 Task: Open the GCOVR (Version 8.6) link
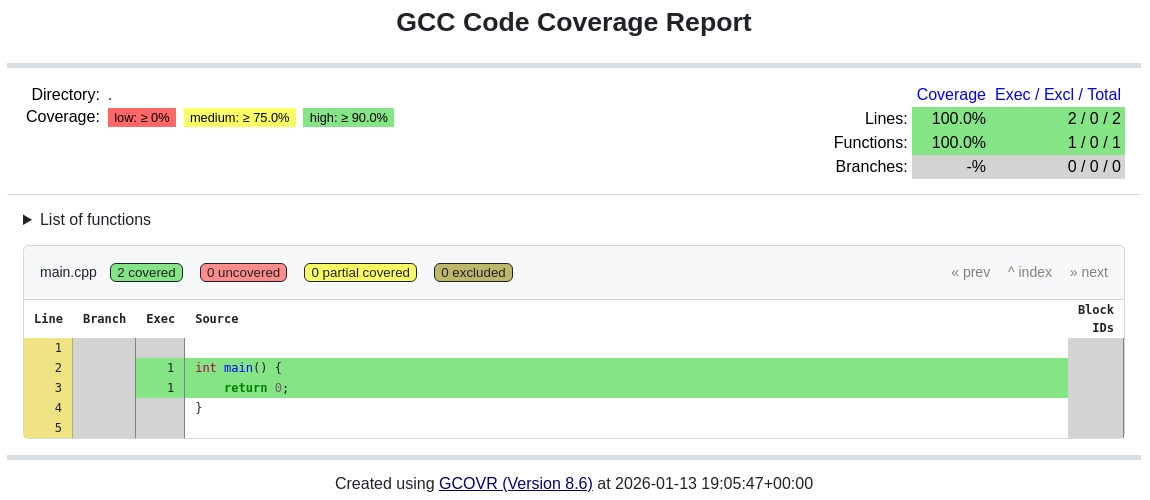tap(516, 483)
